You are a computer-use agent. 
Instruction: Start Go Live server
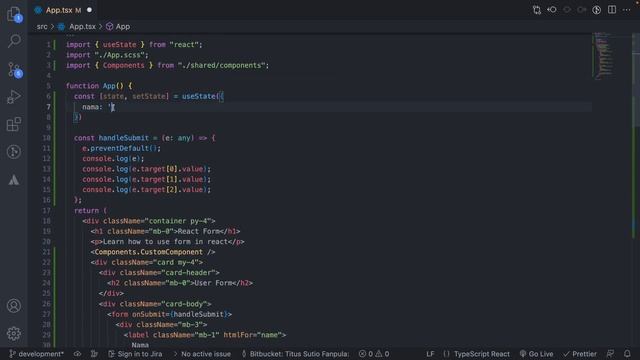(536, 354)
